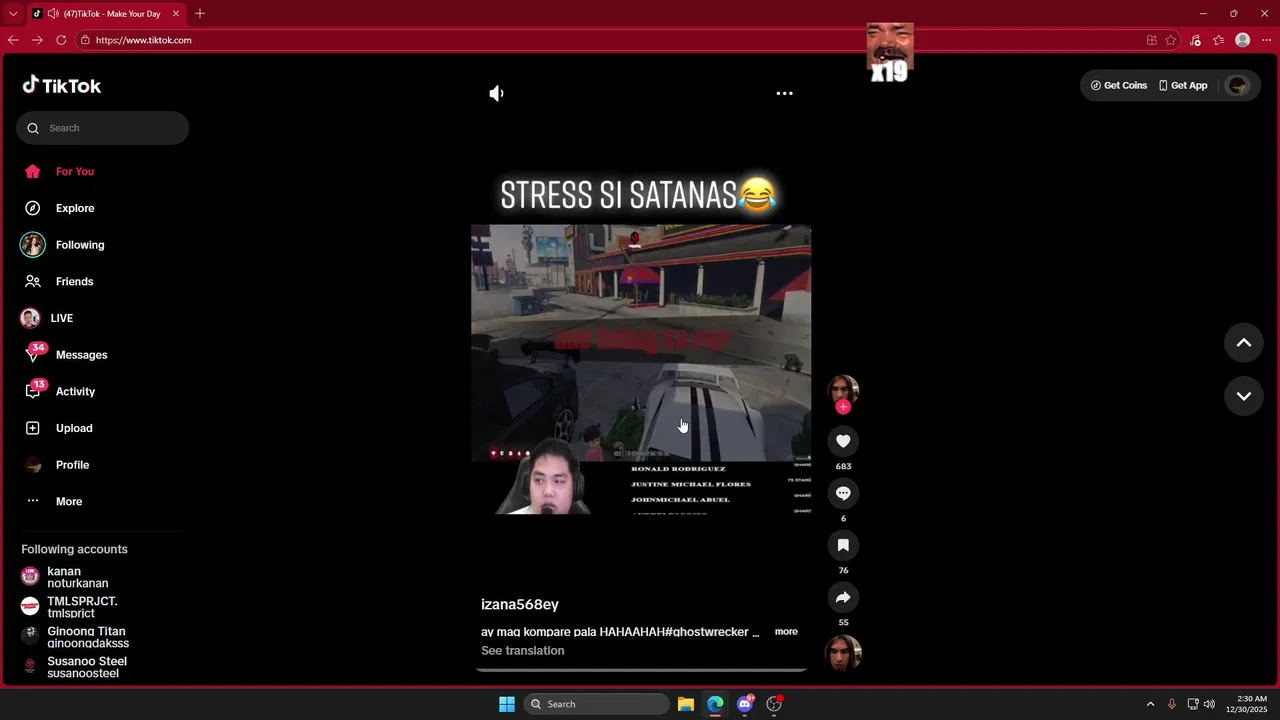Open a new browser tab
1280x720 pixels.
coord(200,14)
